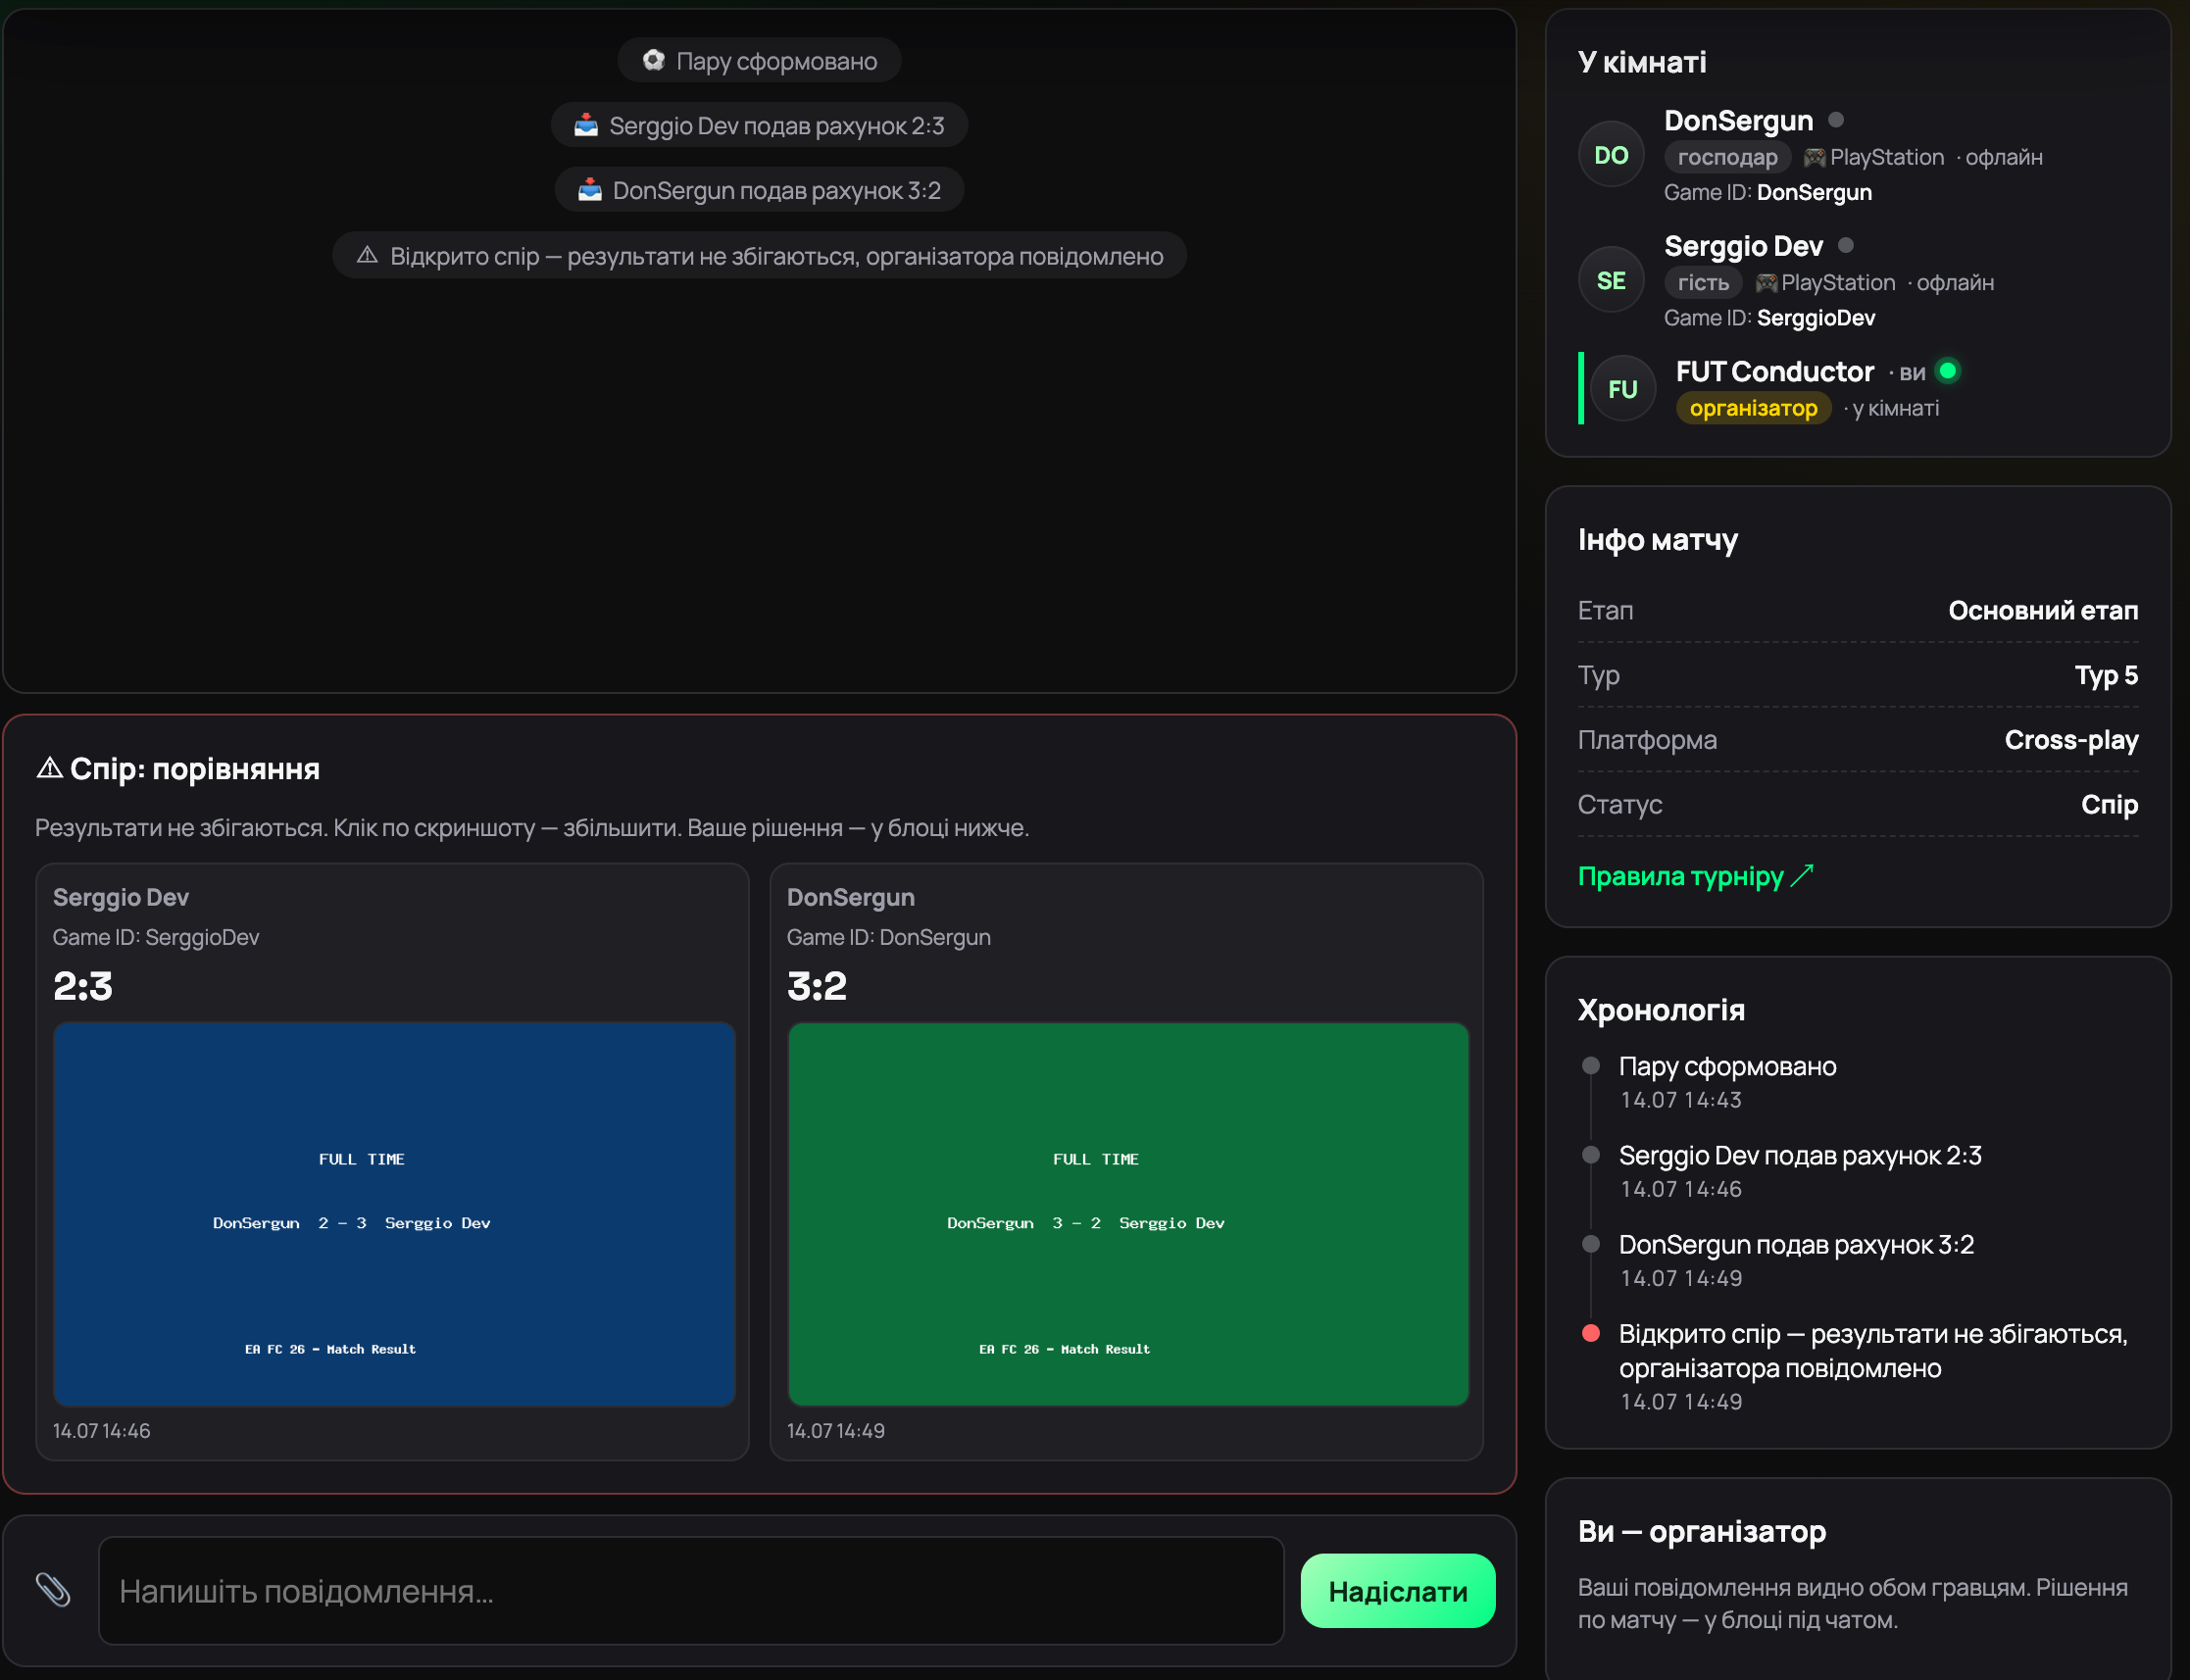This screenshot has height=1680, width=2190.
Task: Click the FU avatar of FUT Conductor
Action: point(1622,389)
